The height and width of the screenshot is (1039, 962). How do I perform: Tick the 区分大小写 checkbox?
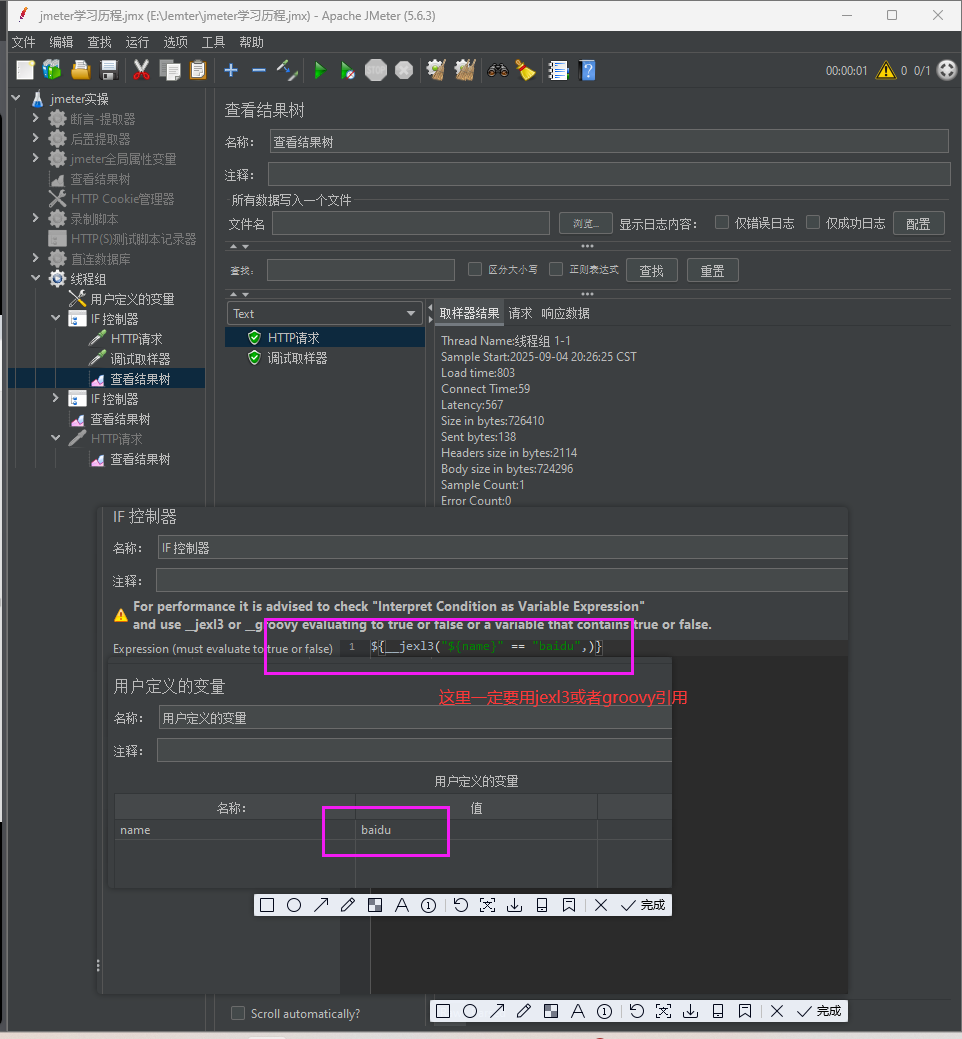click(474, 269)
